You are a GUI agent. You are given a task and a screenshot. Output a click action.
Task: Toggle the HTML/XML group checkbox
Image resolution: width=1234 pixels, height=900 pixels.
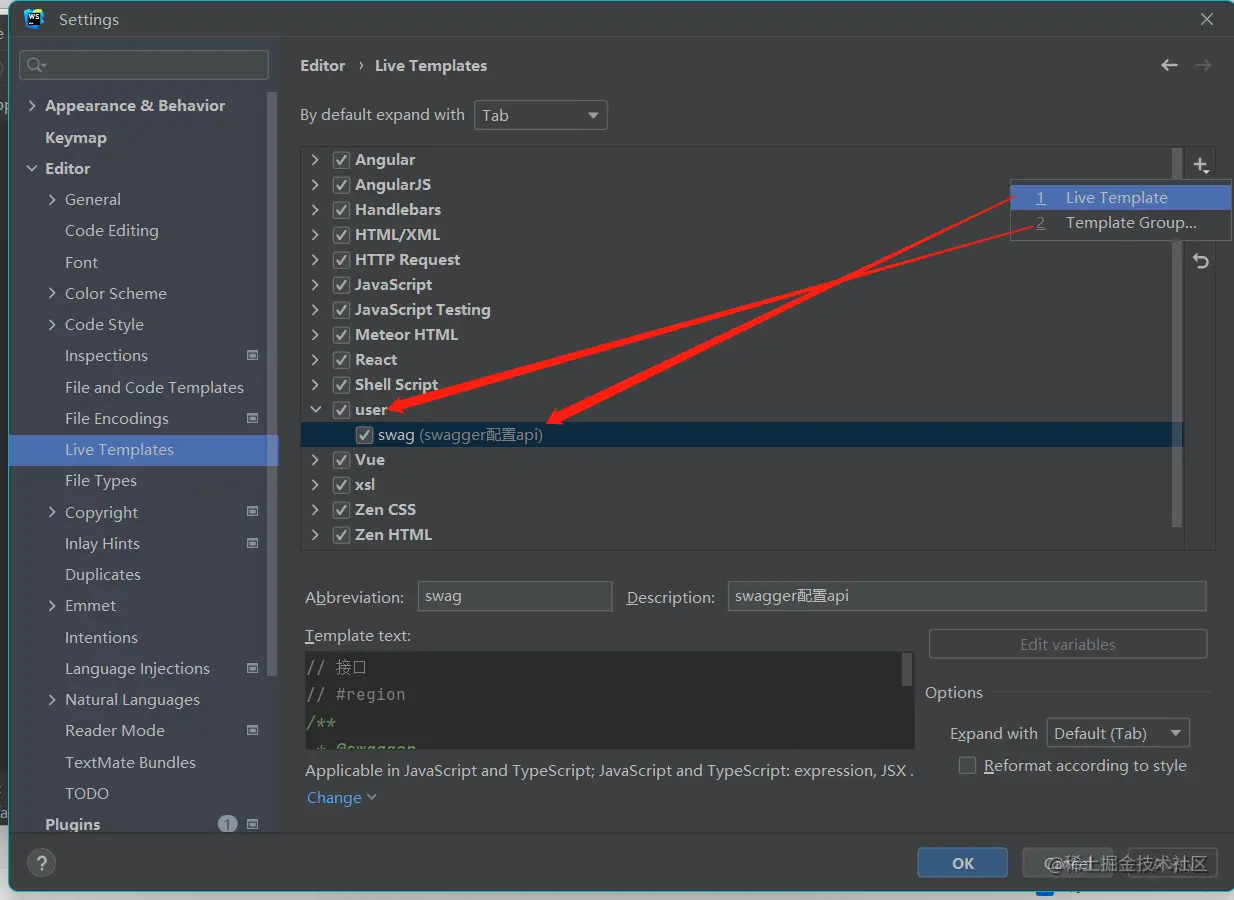(342, 235)
